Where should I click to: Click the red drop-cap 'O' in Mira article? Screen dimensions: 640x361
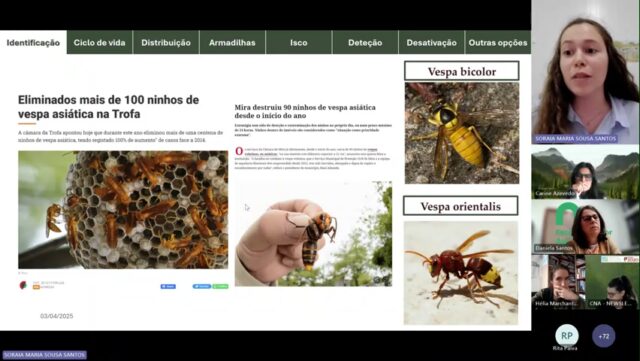(x=239, y=152)
